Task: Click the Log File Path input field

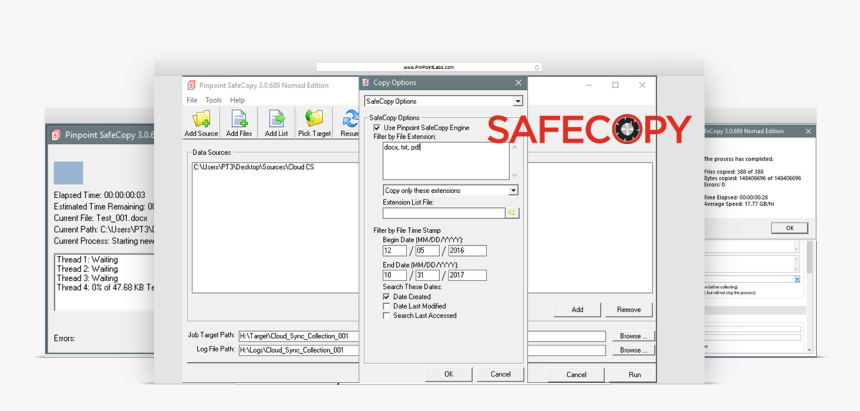Action: pos(422,350)
